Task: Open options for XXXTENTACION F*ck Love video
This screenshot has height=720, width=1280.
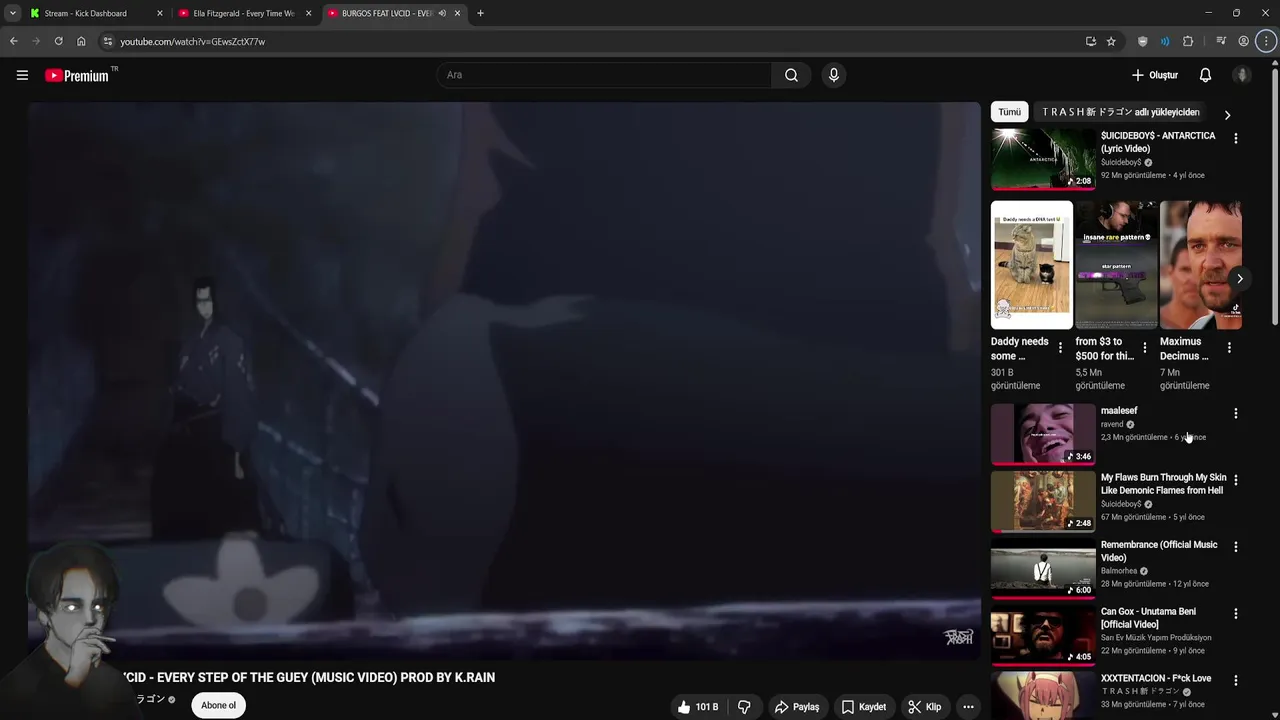Action: 1236,681
